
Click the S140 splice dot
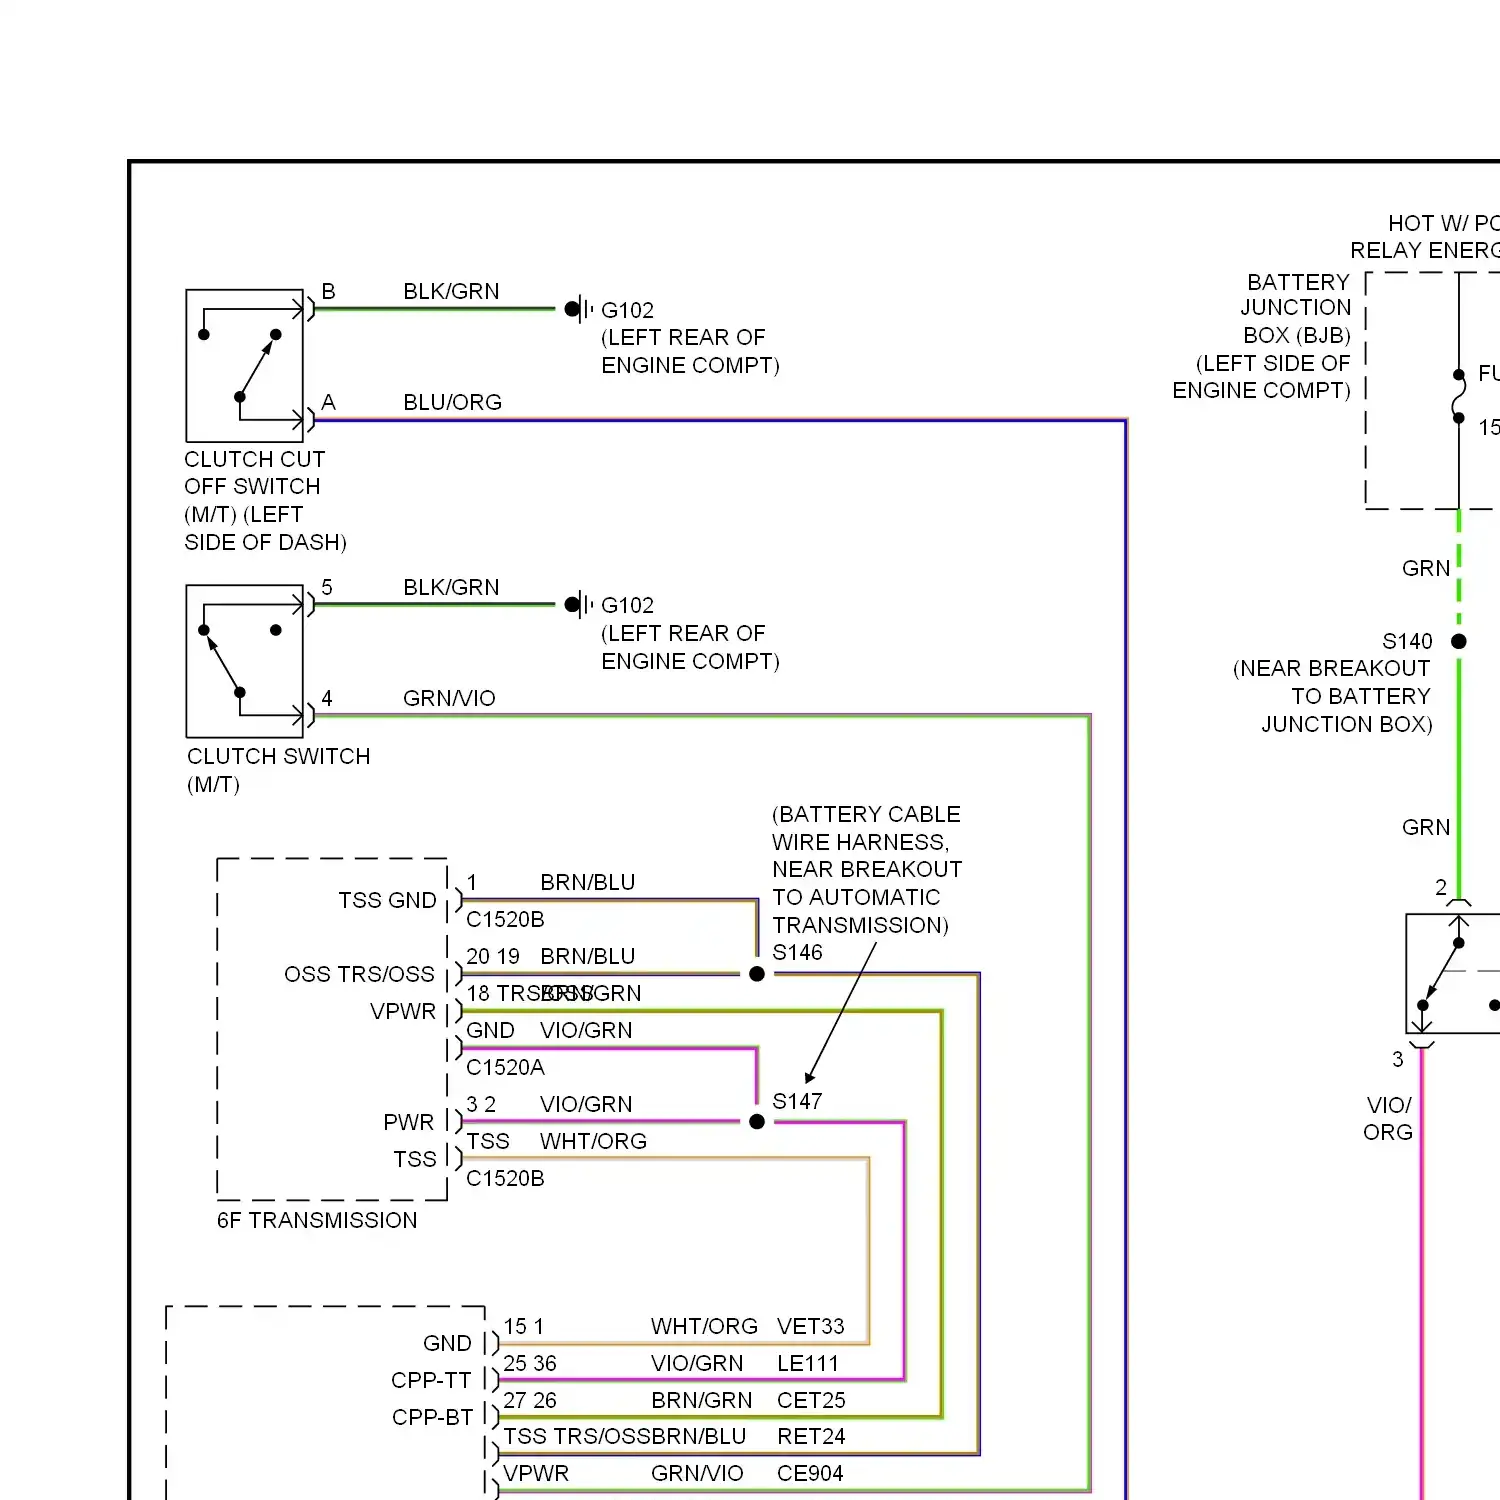point(1459,641)
